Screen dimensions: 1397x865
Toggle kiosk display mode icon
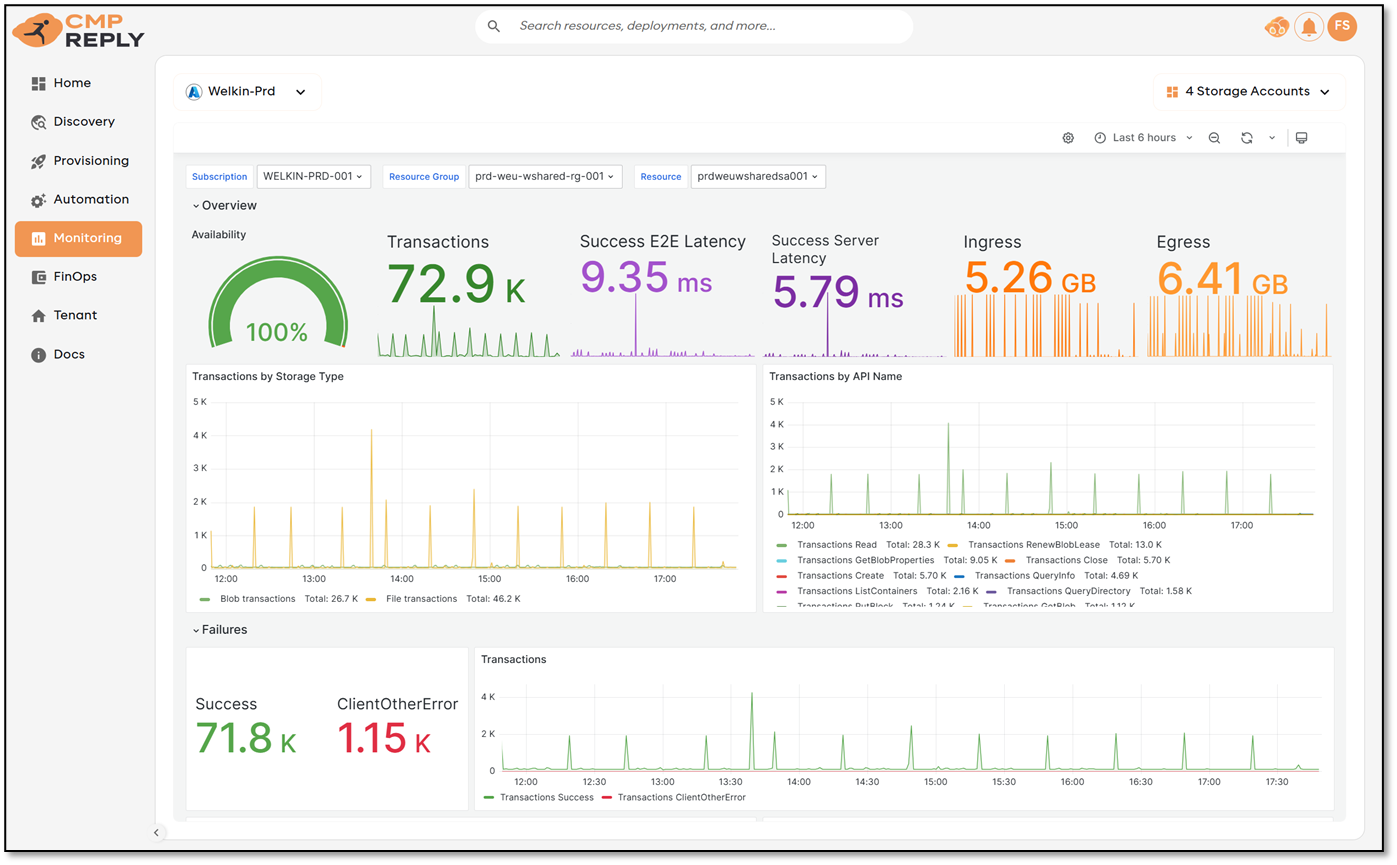click(1301, 138)
